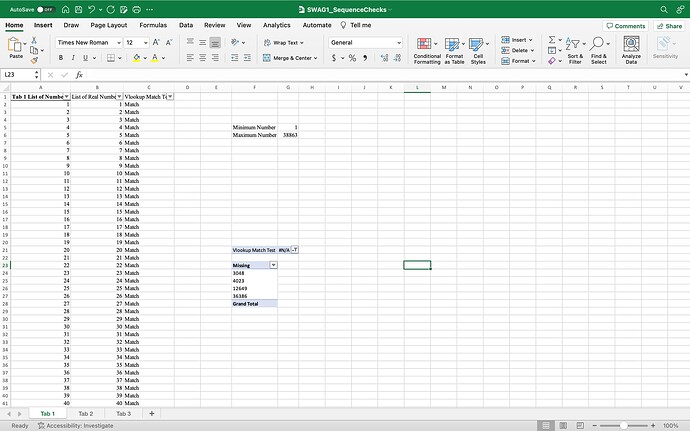The height and width of the screenshot is (431, 690).
Task: Align cell contents to the left
Action: 190,58
